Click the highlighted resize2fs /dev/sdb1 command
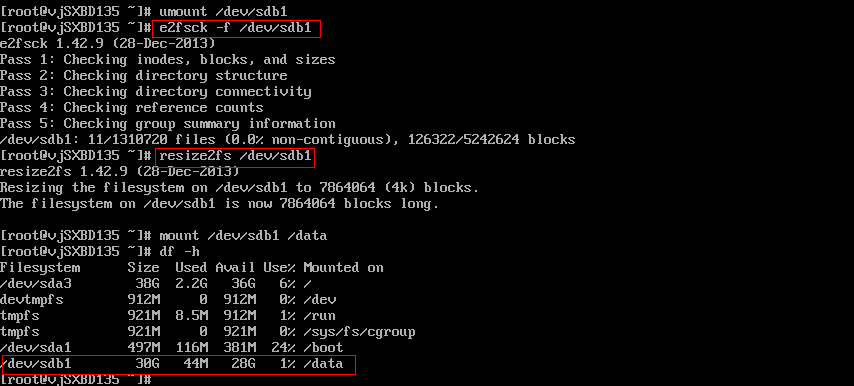This screenshot has height=386, width=854. pyautogui.click(x=236, y=157)
